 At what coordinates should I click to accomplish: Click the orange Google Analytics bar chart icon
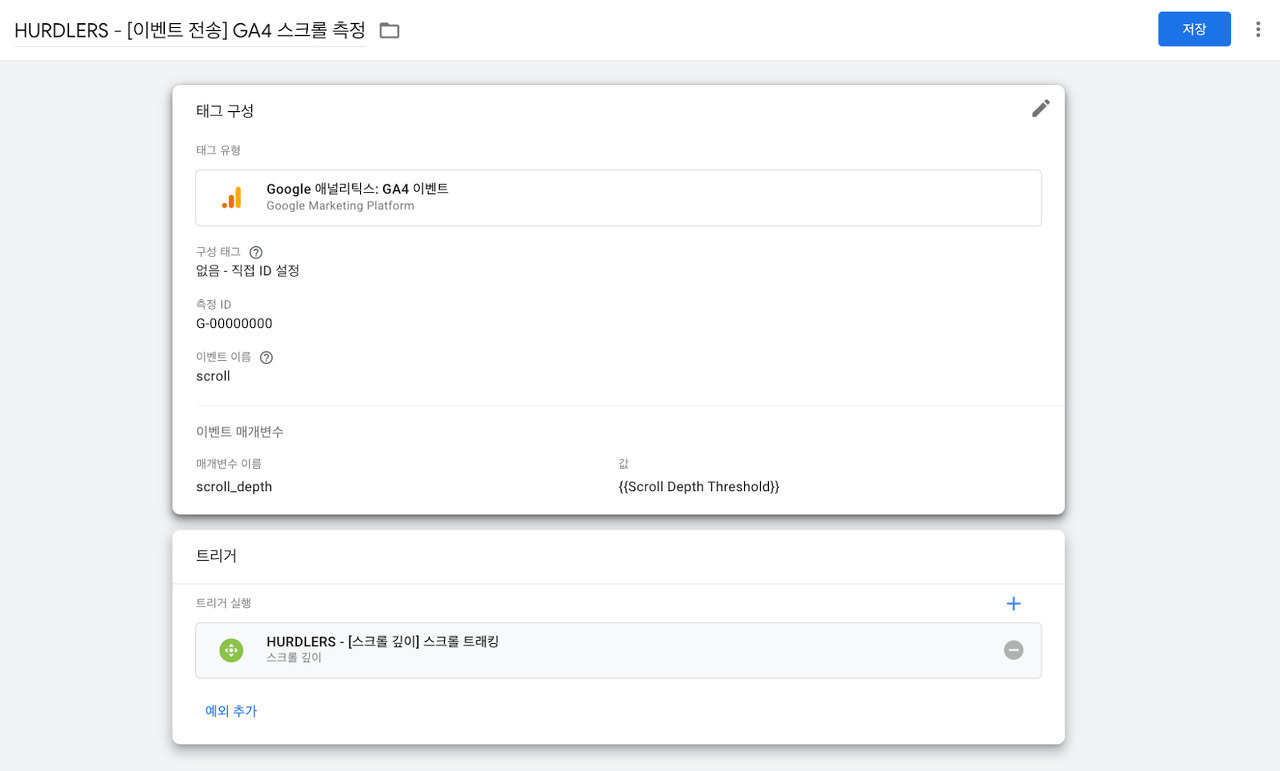[x=231, y=198]
